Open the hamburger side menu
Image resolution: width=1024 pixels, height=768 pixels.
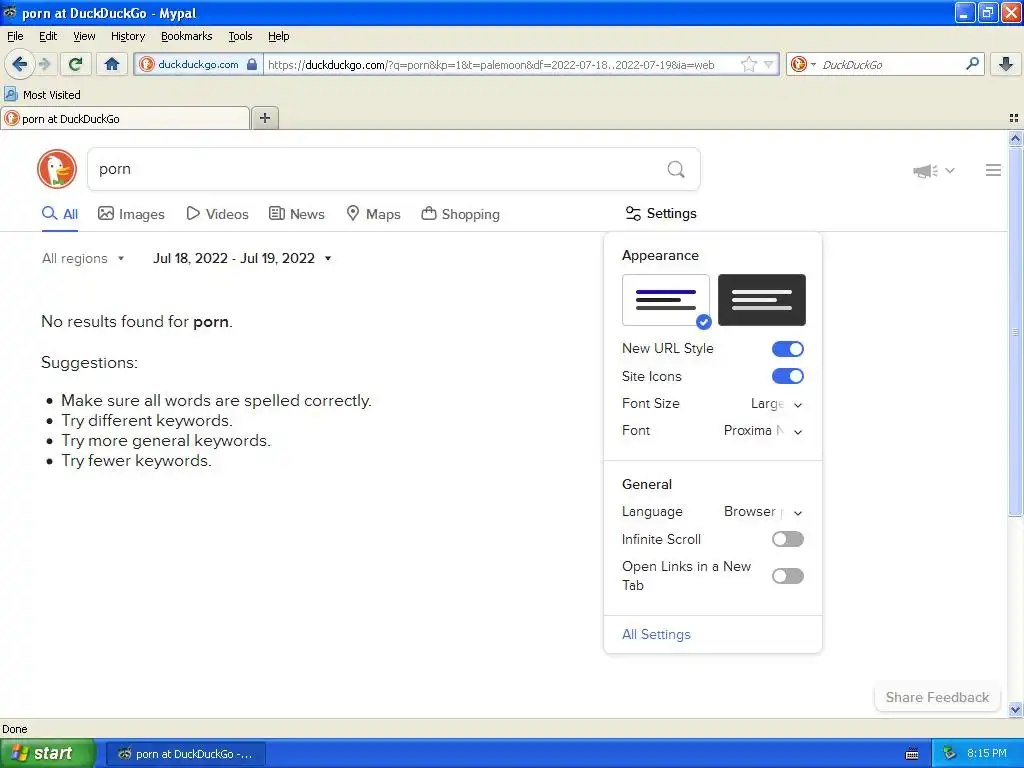(993, 170)
